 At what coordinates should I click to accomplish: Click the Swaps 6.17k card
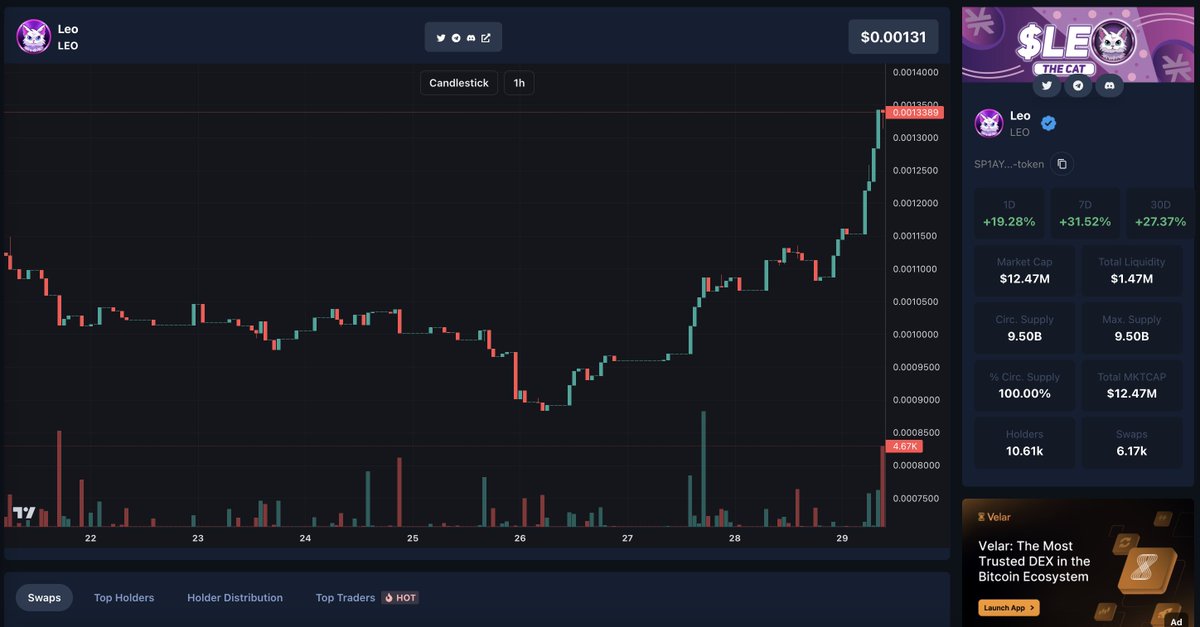pos(1131,443)
